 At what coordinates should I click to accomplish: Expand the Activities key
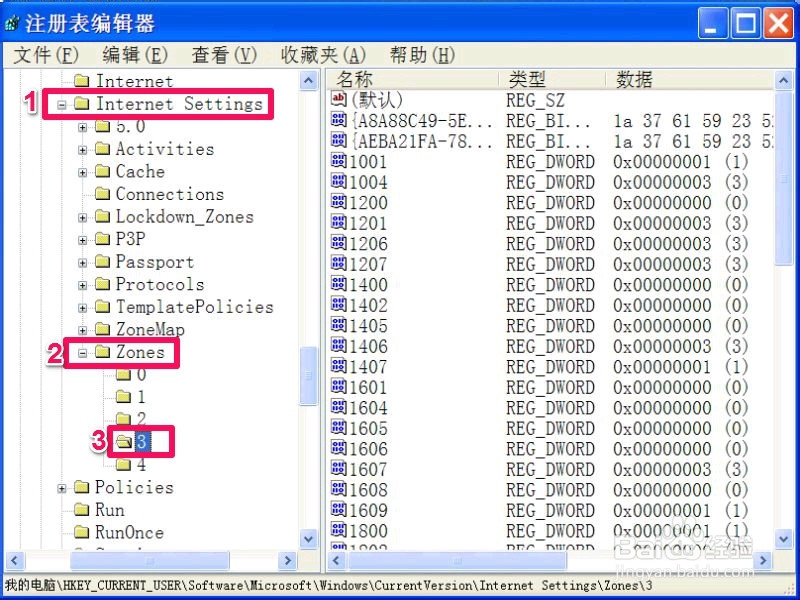83,149
